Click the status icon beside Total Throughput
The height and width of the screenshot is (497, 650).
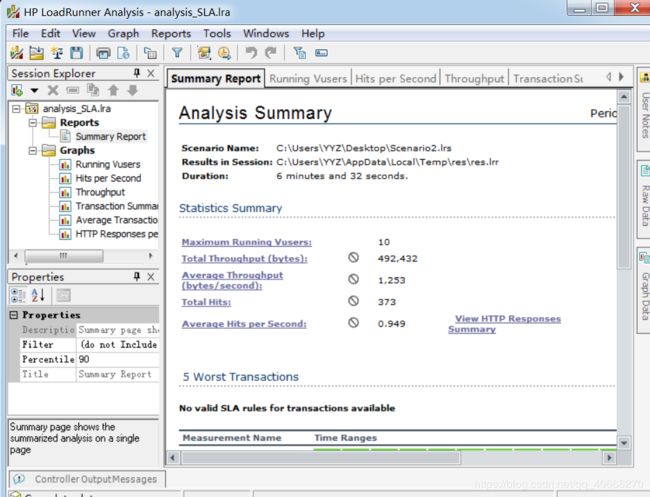tap(353, 258)
